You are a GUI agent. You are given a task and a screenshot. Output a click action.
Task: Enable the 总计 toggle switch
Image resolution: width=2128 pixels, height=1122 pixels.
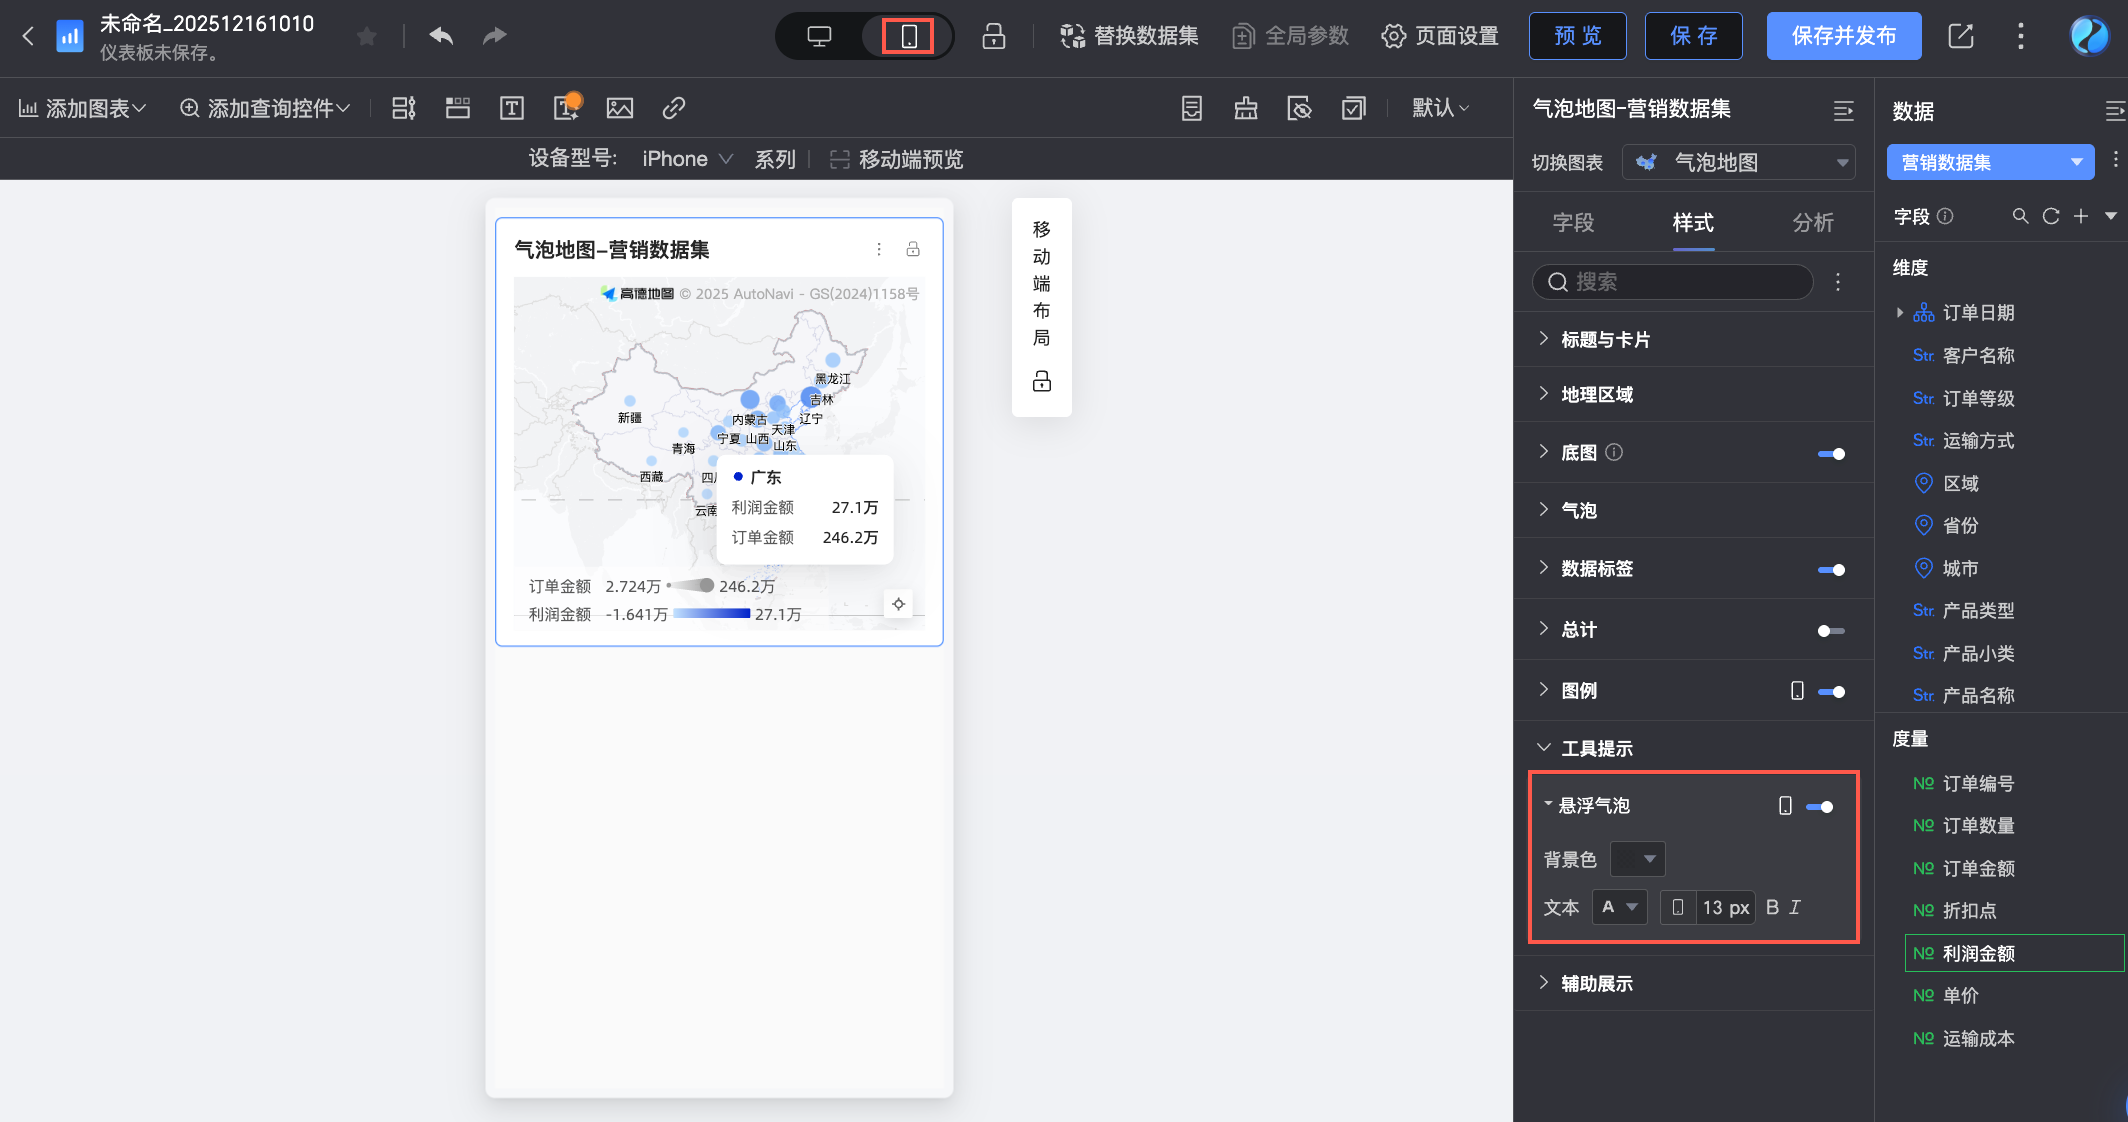[x=1831, y=631]
